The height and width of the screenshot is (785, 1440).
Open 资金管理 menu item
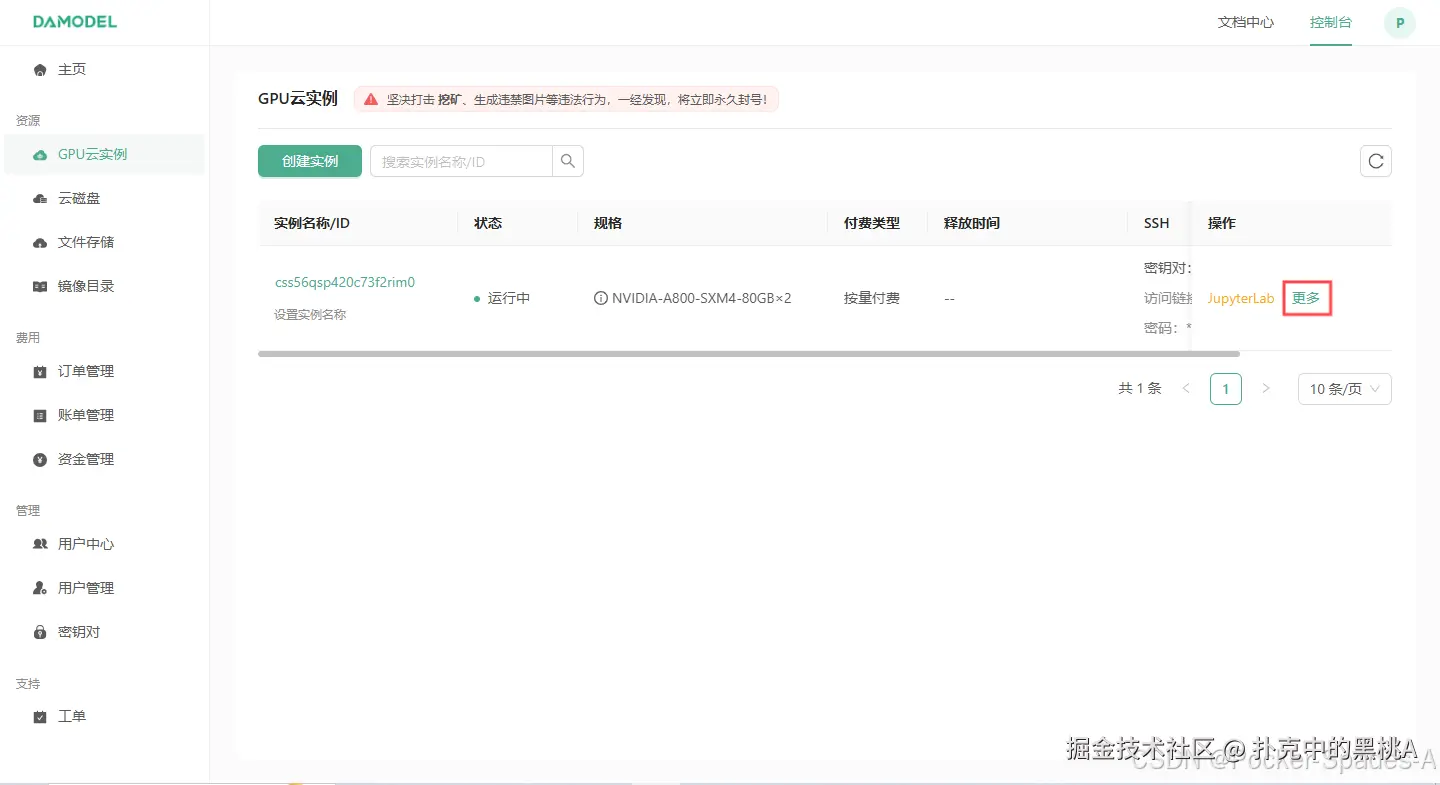point(104,460)
